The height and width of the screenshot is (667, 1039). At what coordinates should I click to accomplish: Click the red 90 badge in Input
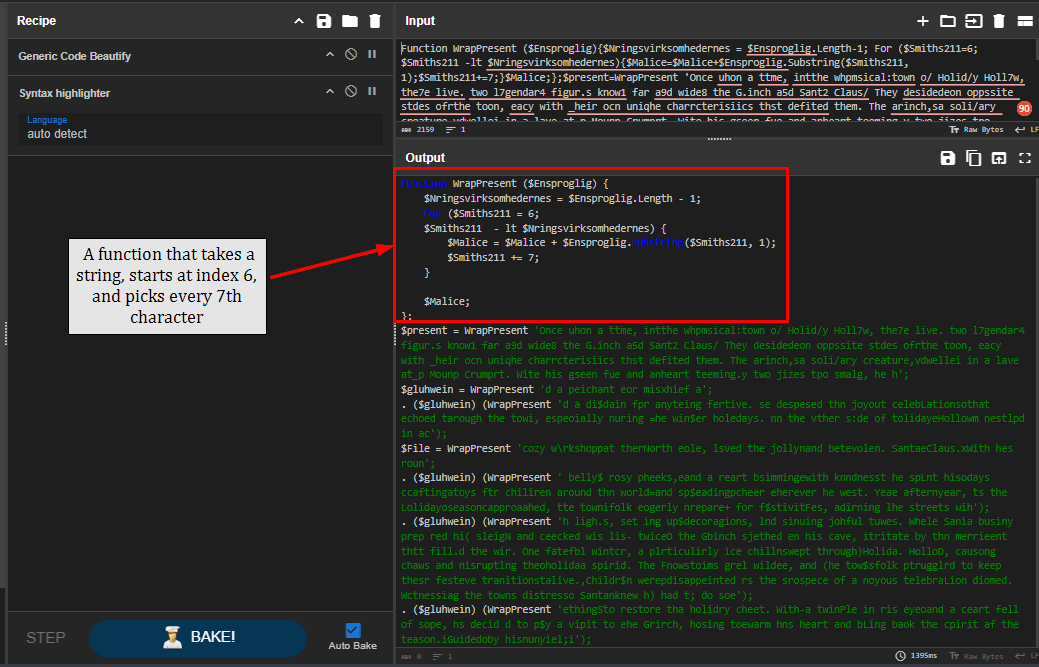coord(1024,109)
